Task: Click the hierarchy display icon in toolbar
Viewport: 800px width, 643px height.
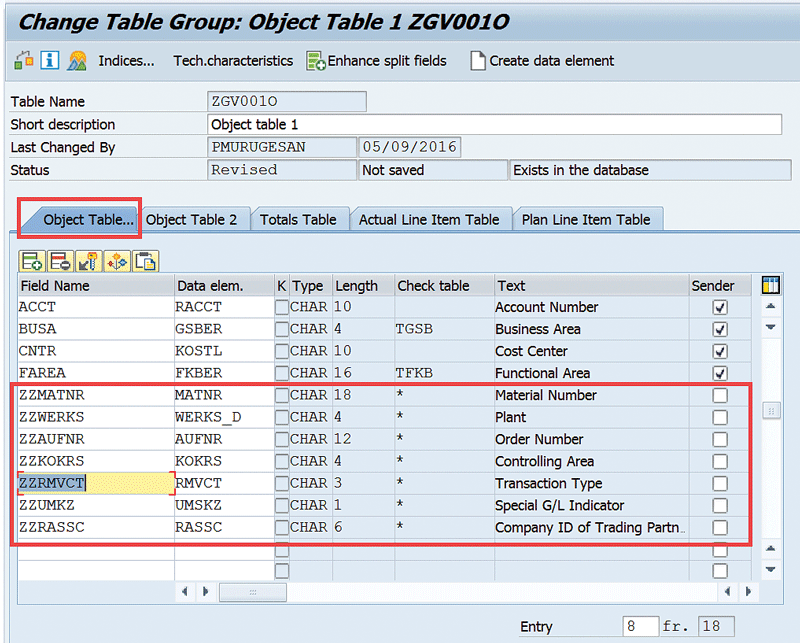Action: click(x=22, y=61)
